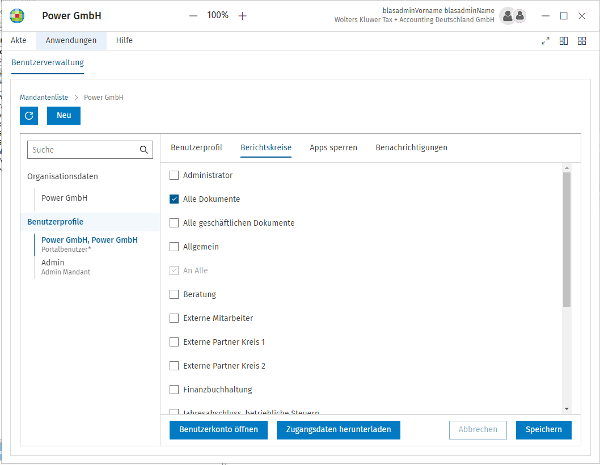Check the Administrator checkbox
The image size is (600, 465).
174,175
